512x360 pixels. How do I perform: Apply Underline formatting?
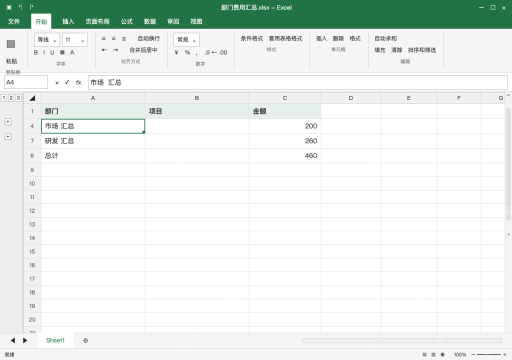(52, 52)
